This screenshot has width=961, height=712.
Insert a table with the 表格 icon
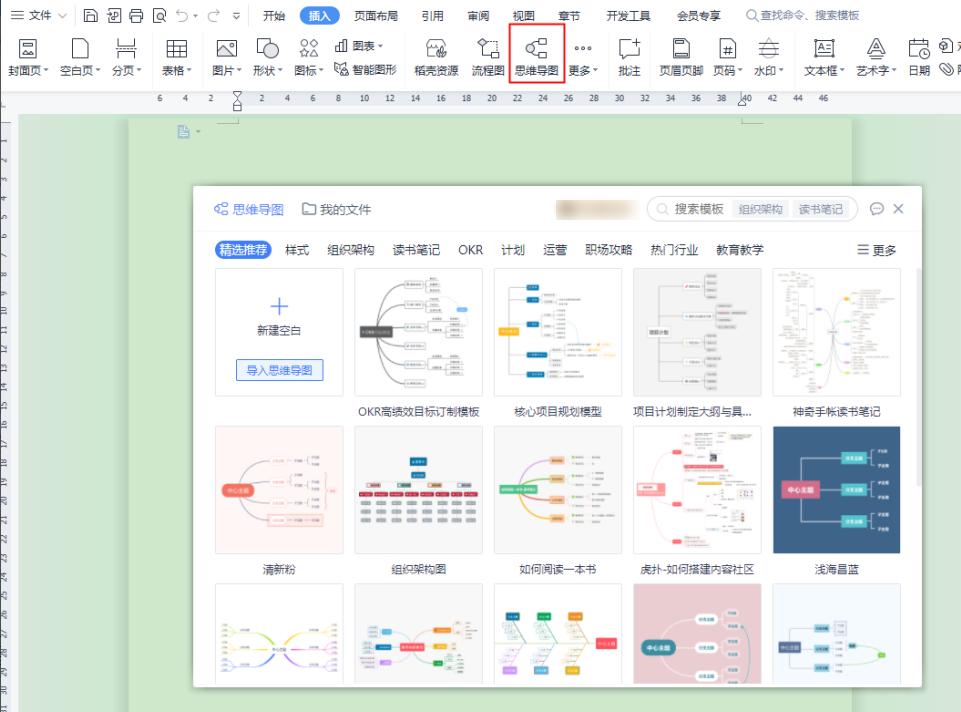pos(176,57)
